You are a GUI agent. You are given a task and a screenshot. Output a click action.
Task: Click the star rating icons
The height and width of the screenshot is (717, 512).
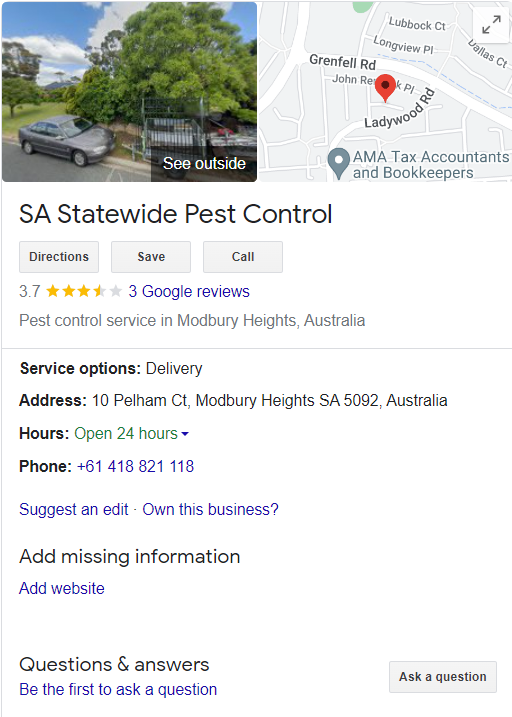coord(84,291)
